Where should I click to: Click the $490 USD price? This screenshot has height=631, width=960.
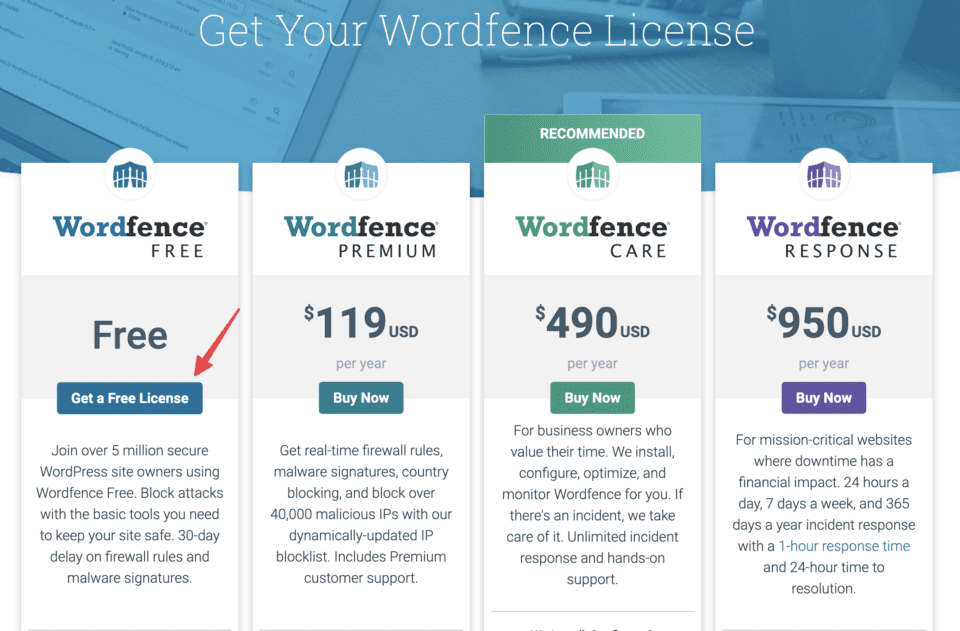pos(592,324)
